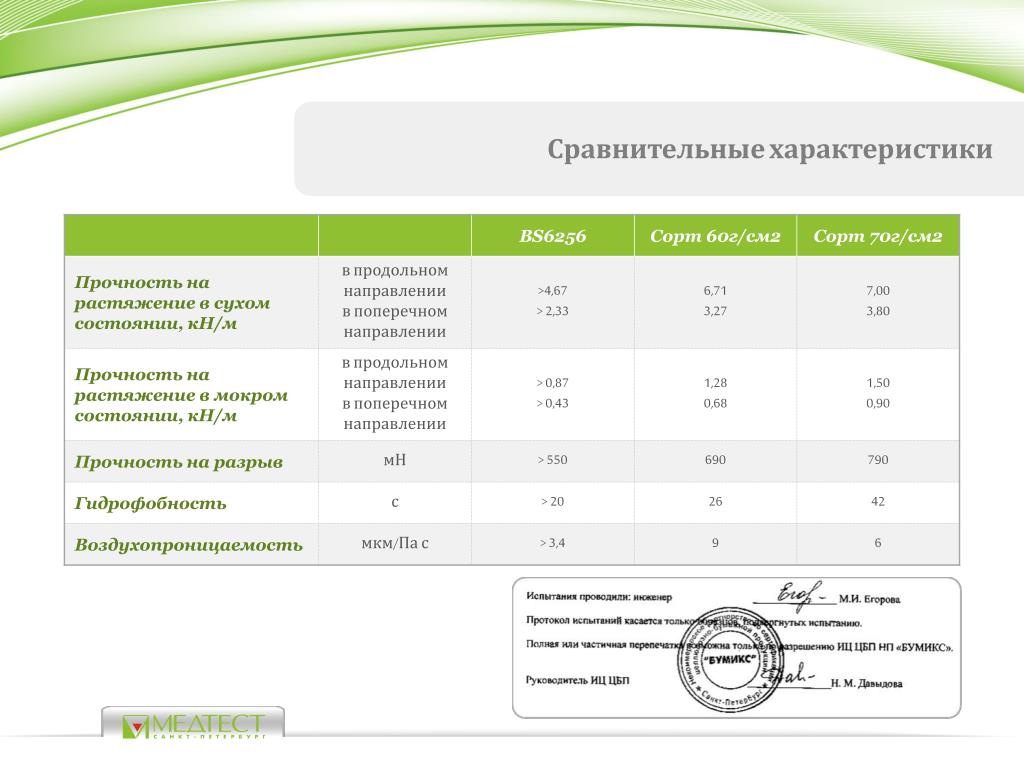Click the unit cell 'с' in Гидрофобность row
This screenshot has height=768, width=1024.
pos(394,502)
